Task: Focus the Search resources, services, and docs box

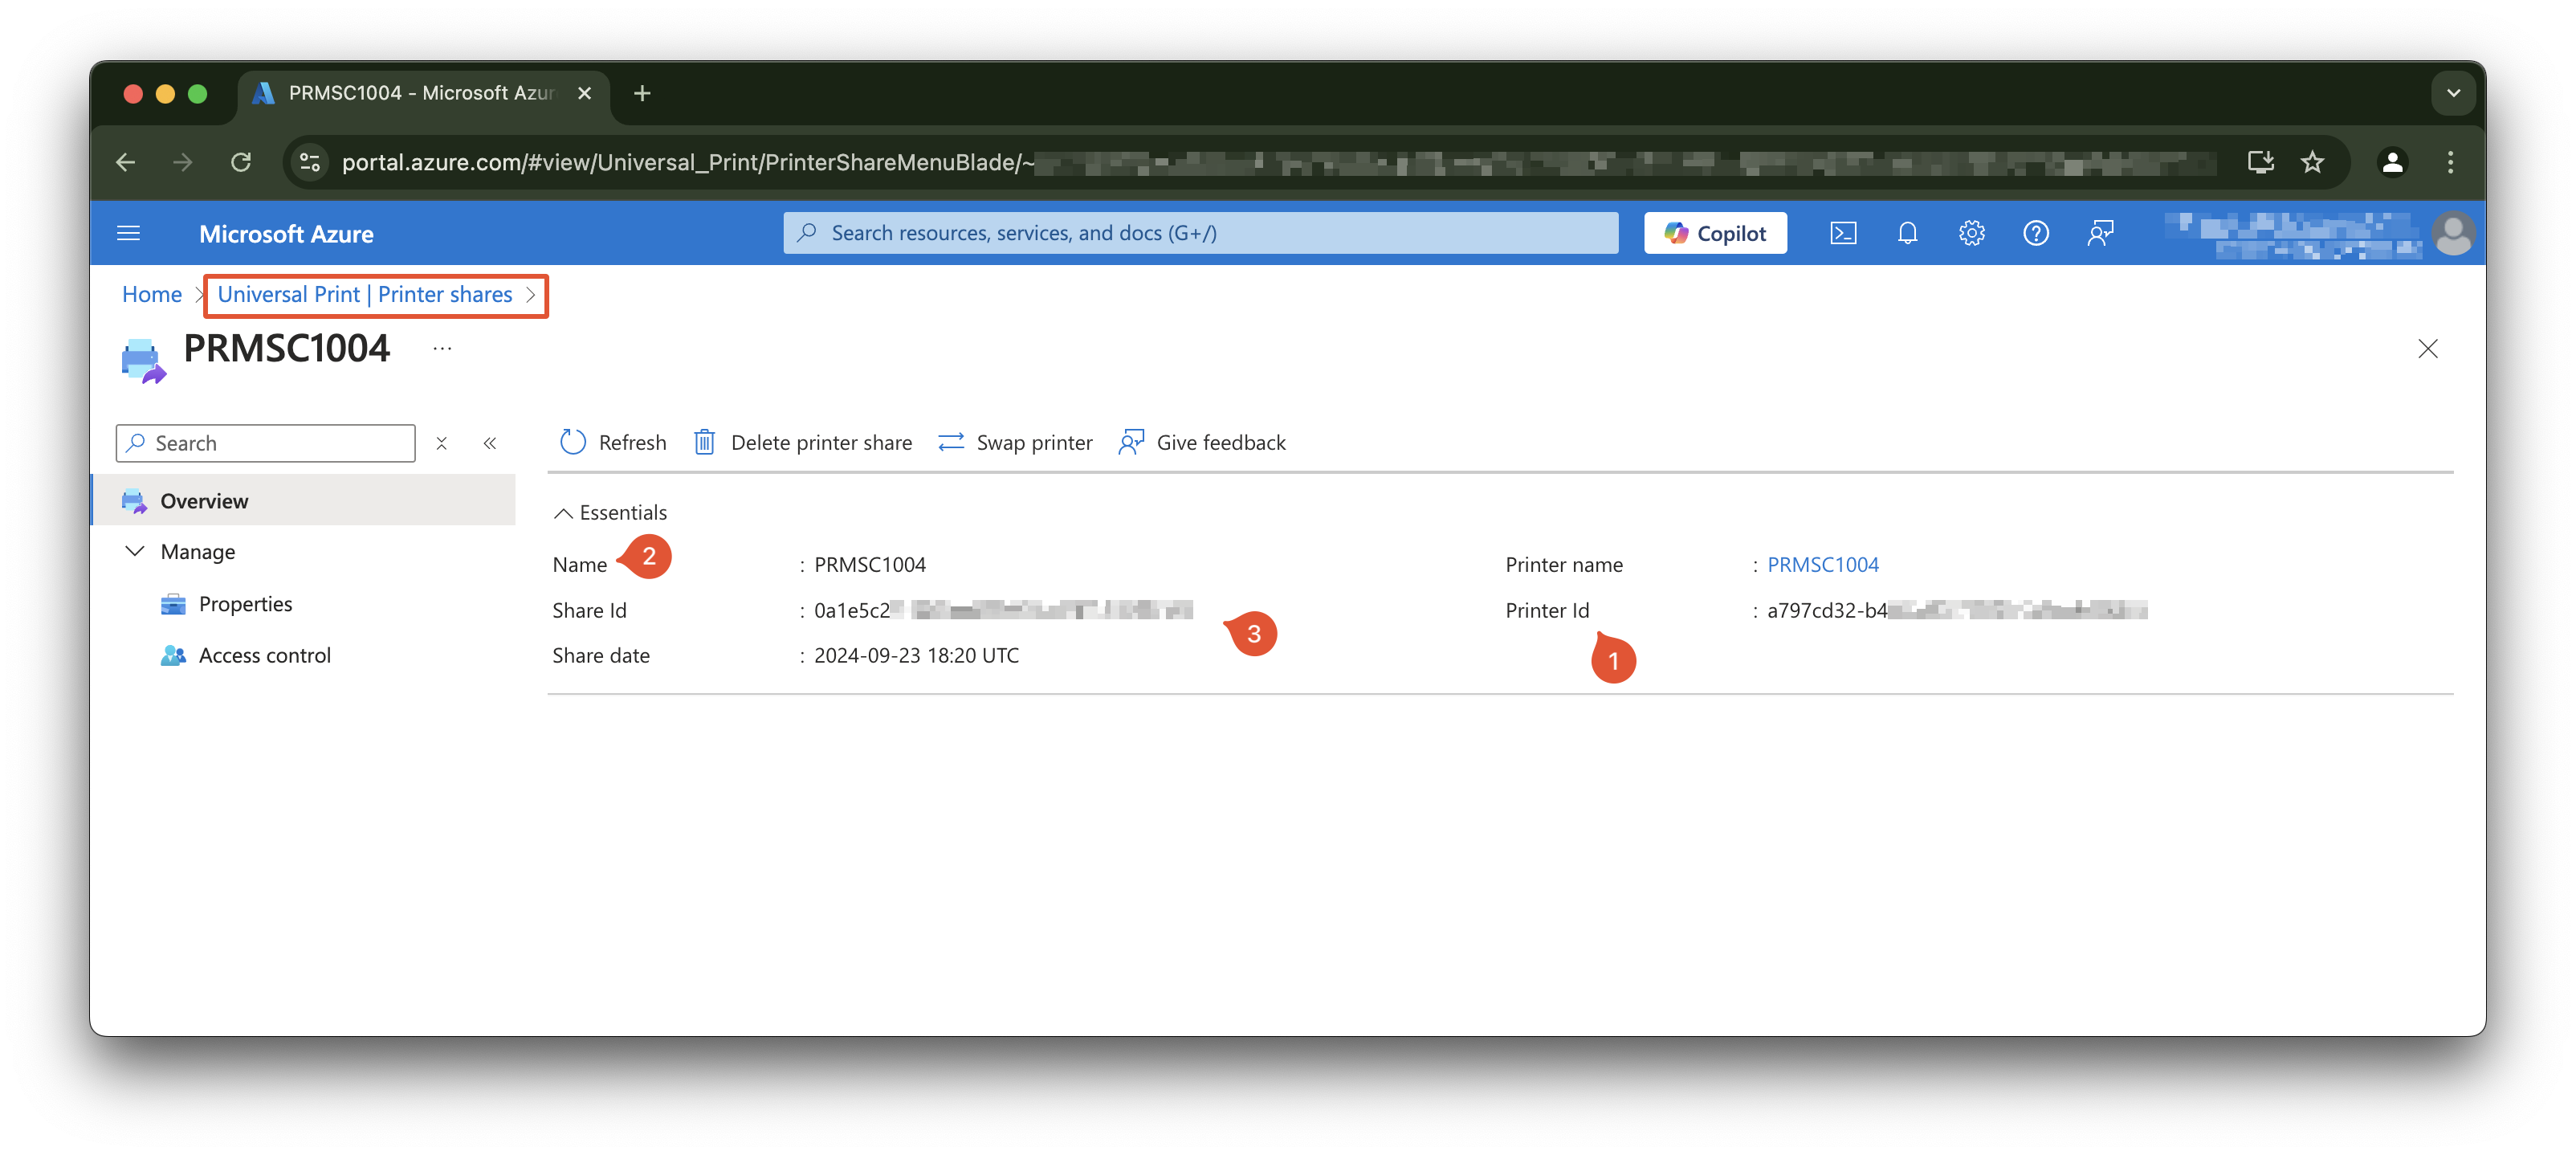Action: (x=1200, y=233)
